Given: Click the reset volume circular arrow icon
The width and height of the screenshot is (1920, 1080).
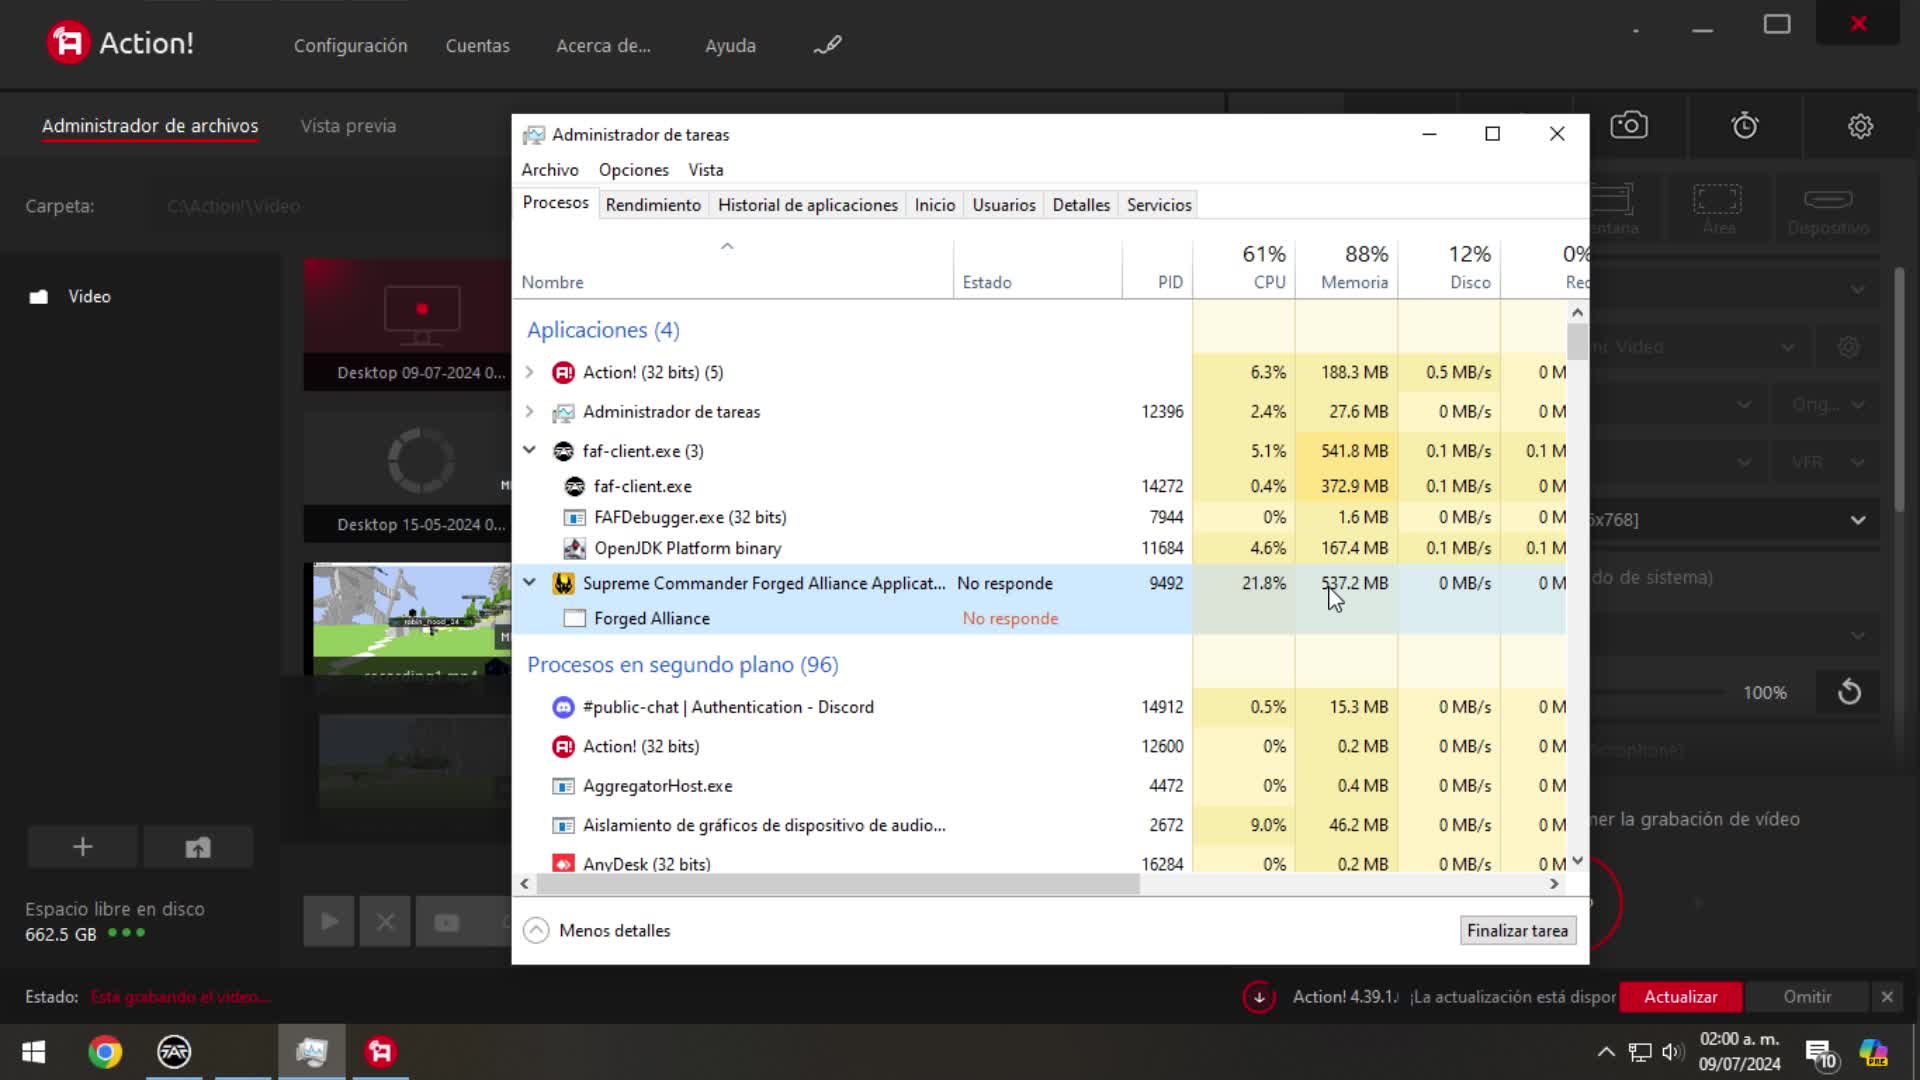Looking at the screenshot, I should (x=1849, y=692).
